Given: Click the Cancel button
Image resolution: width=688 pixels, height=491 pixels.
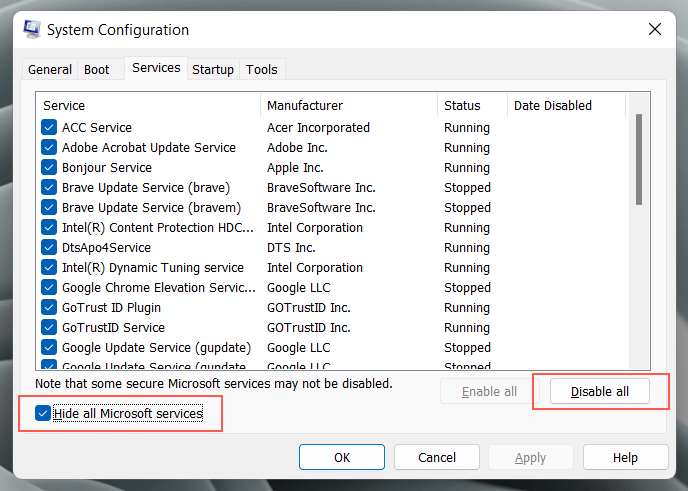Looking at the screenshot, I should click(x=437, y=457).
